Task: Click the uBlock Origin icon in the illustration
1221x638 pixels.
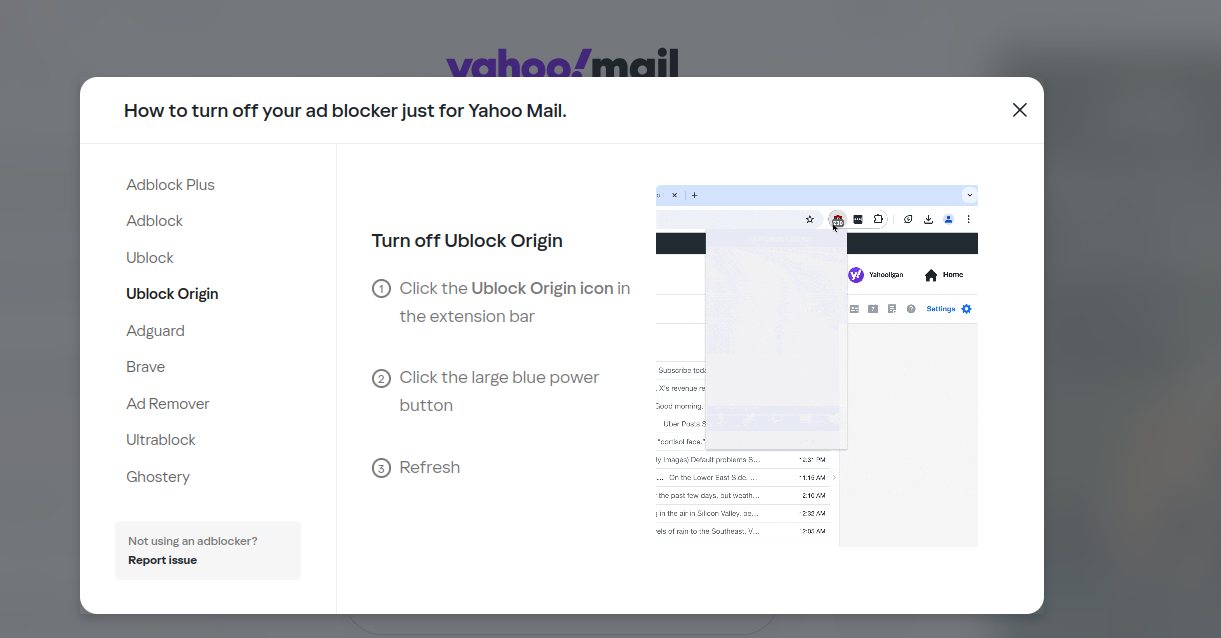Action: [x=837, y=219]
